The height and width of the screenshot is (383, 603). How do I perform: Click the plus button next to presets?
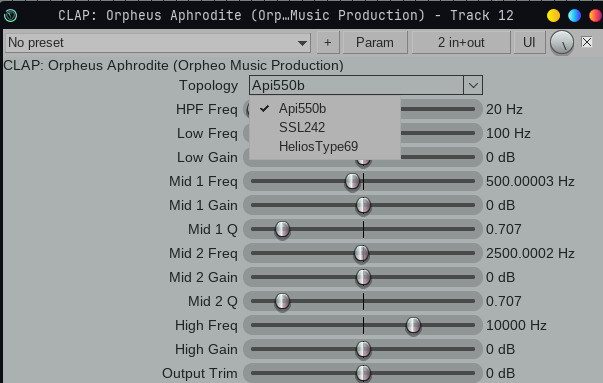click(x=328, y=43)
